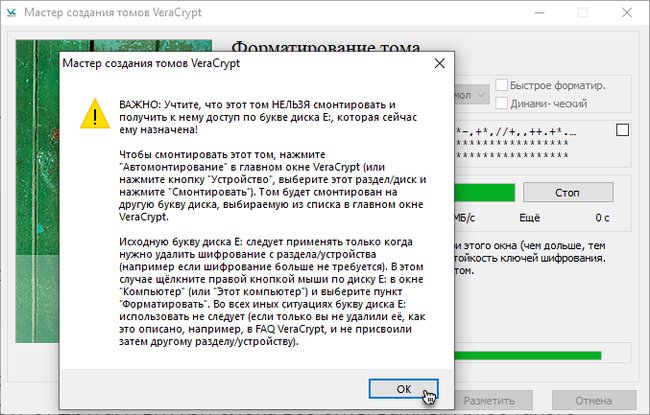650x415 pixels.
Task: Click dialog title 'Мастер создания томов VeraCrypt'
Action: 151,63
